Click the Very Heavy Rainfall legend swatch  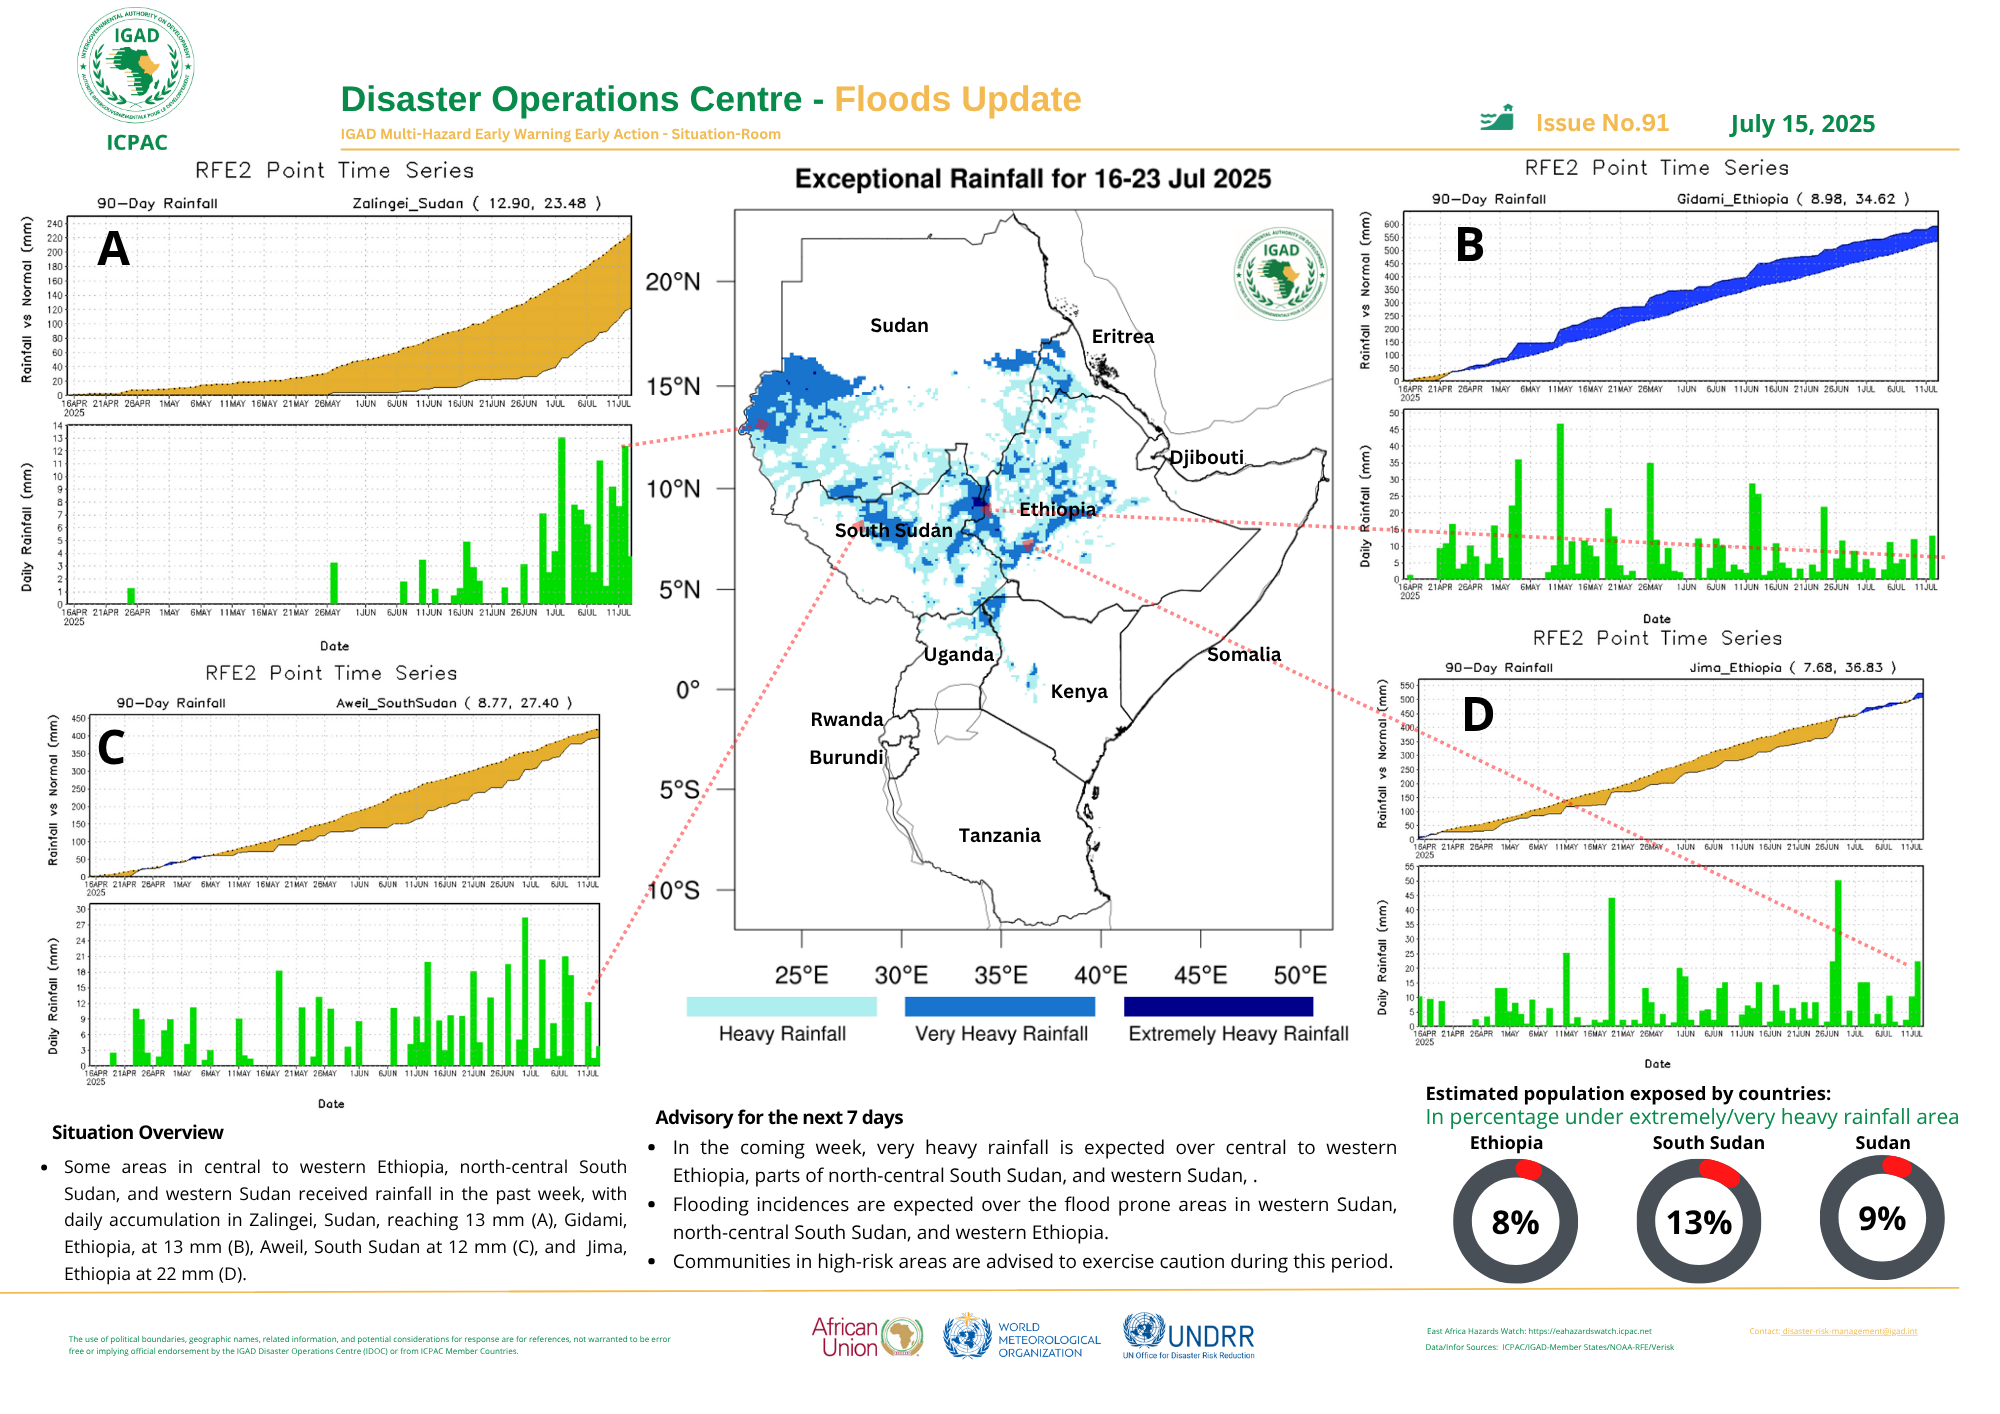(x=1000, y=1006)
